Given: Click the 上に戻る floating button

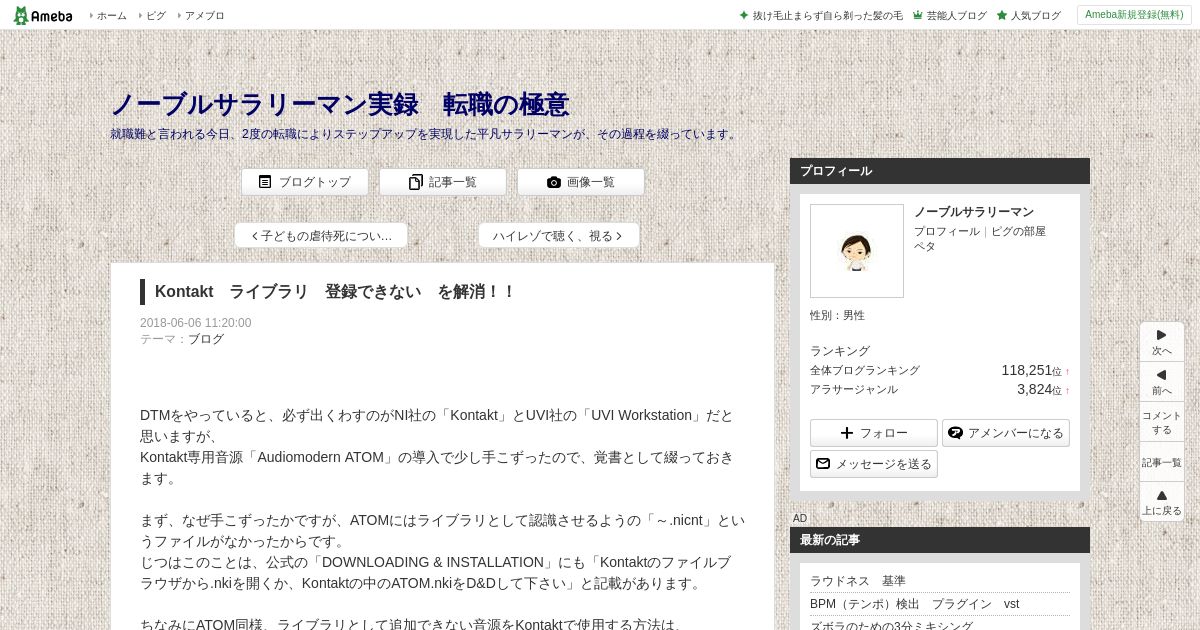Looking at the screenshot, I should coord(1162,502).
